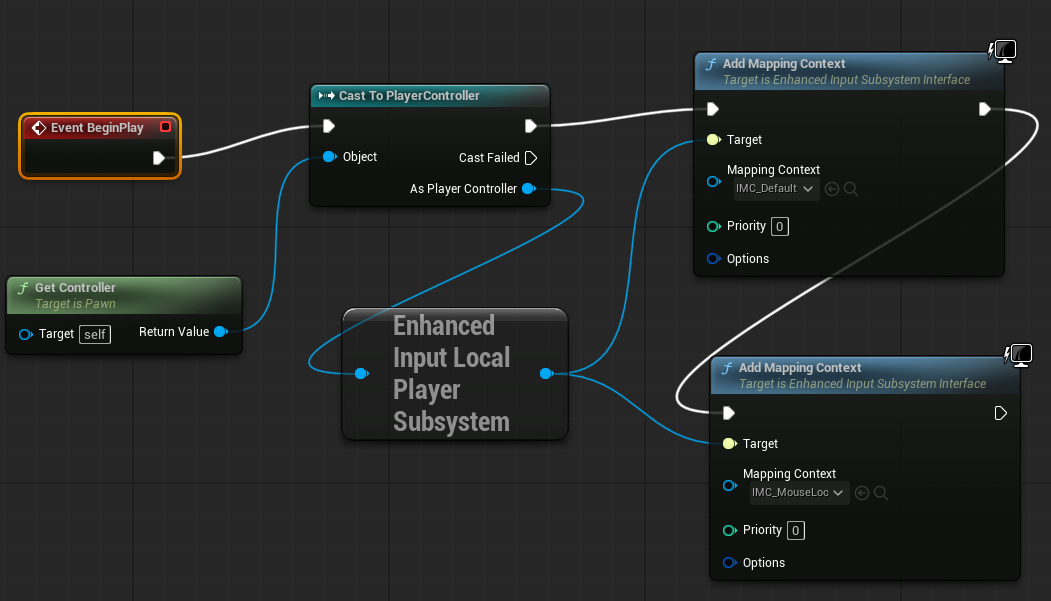Click the exec output pin of IMC_MouseLoc node
The height and width of the screenshot is (601, 1051).
(1001, 413)
